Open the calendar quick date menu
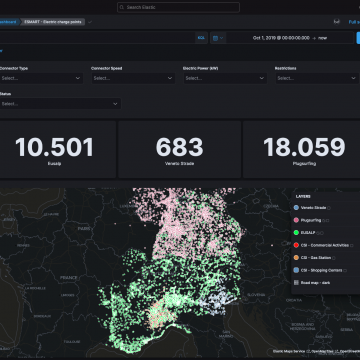The image size is (360, 360). [x=218, y=38]
